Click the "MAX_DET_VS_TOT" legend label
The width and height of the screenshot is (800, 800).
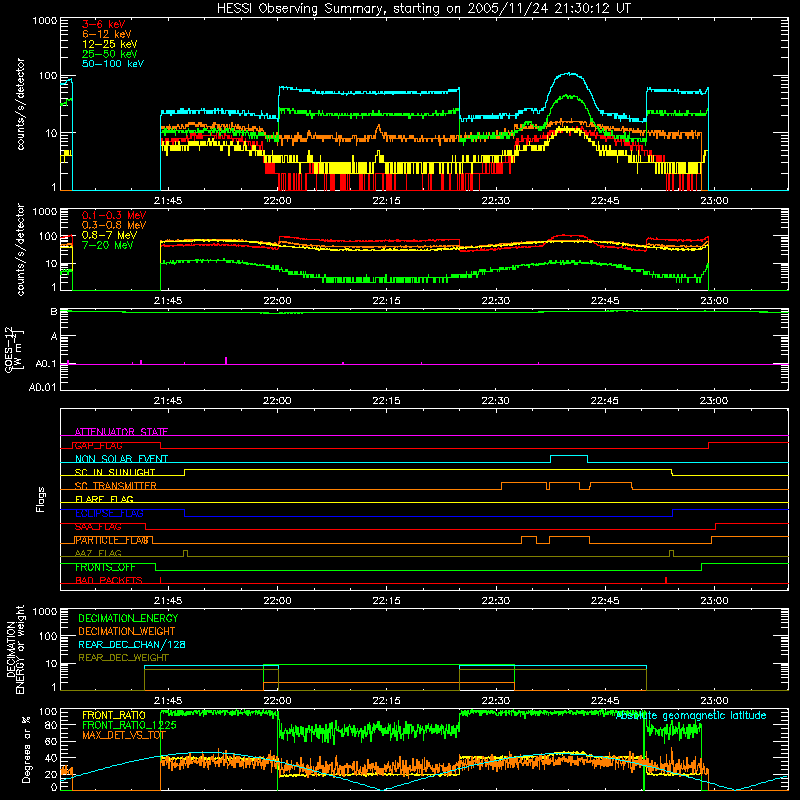click(124, 735)
